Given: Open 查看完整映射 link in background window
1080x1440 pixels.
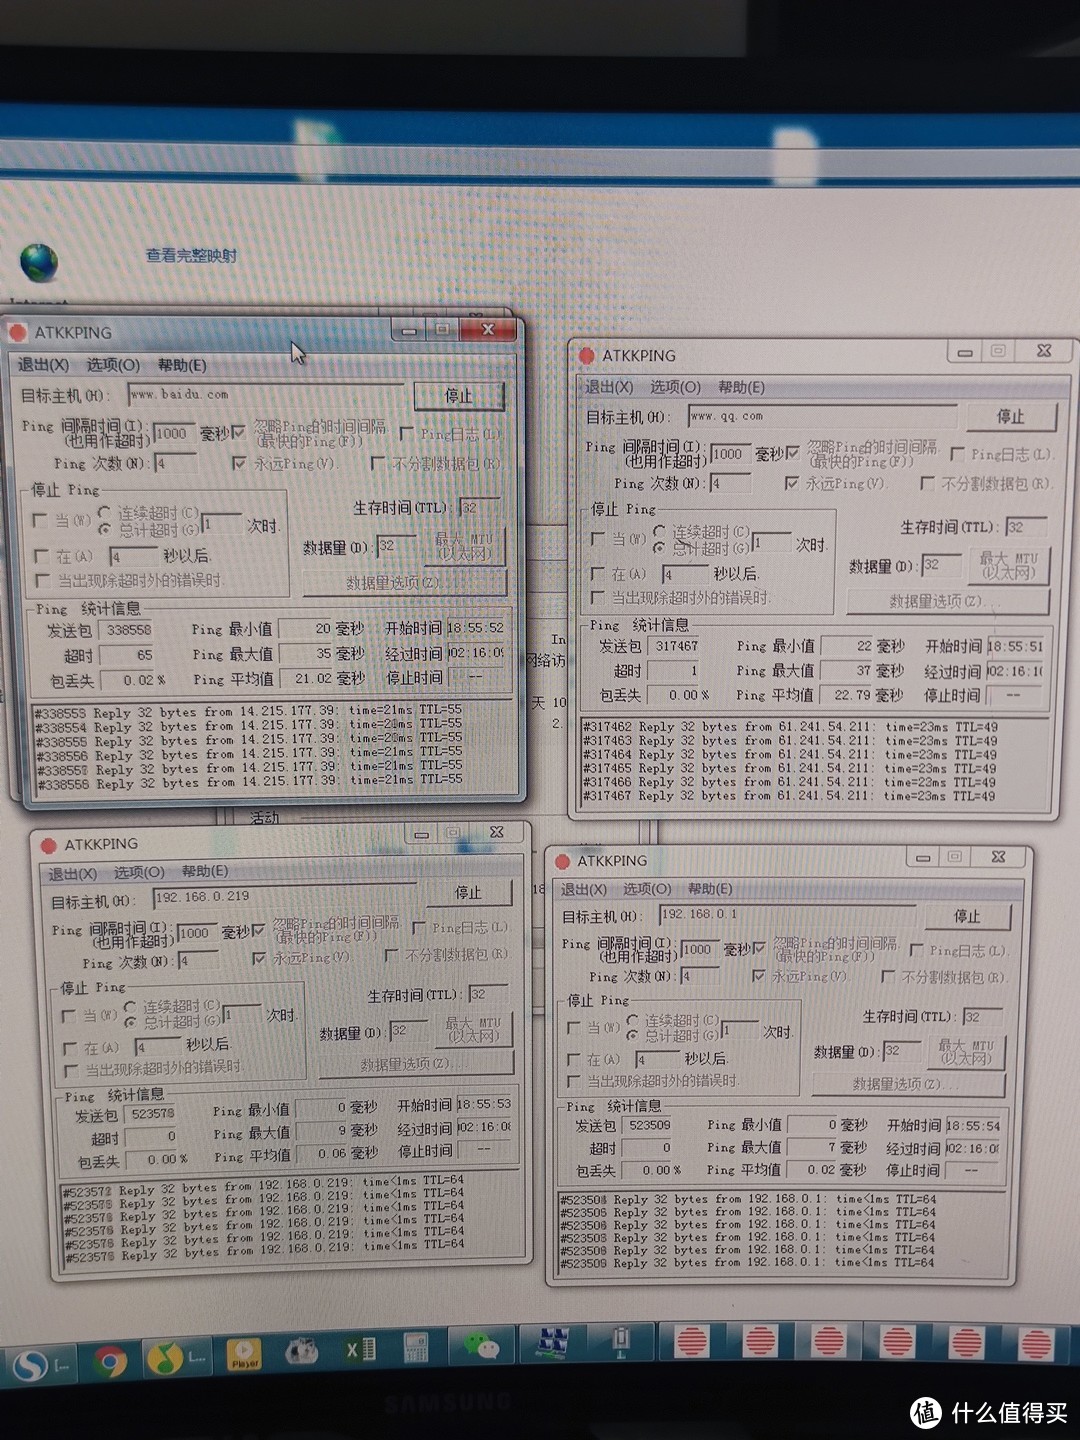Looking at the screenshot, I should point(192,256).
